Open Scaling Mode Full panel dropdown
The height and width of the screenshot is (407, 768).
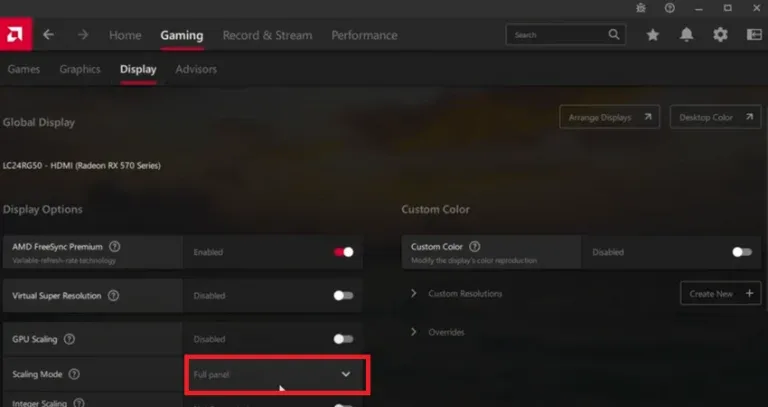277,375
